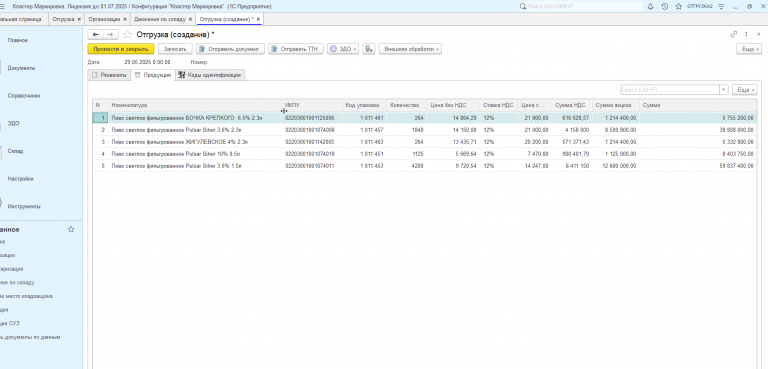This screenshot has height=369, width=768.
Task: Click the Записать button
Action: pos(175,49)
